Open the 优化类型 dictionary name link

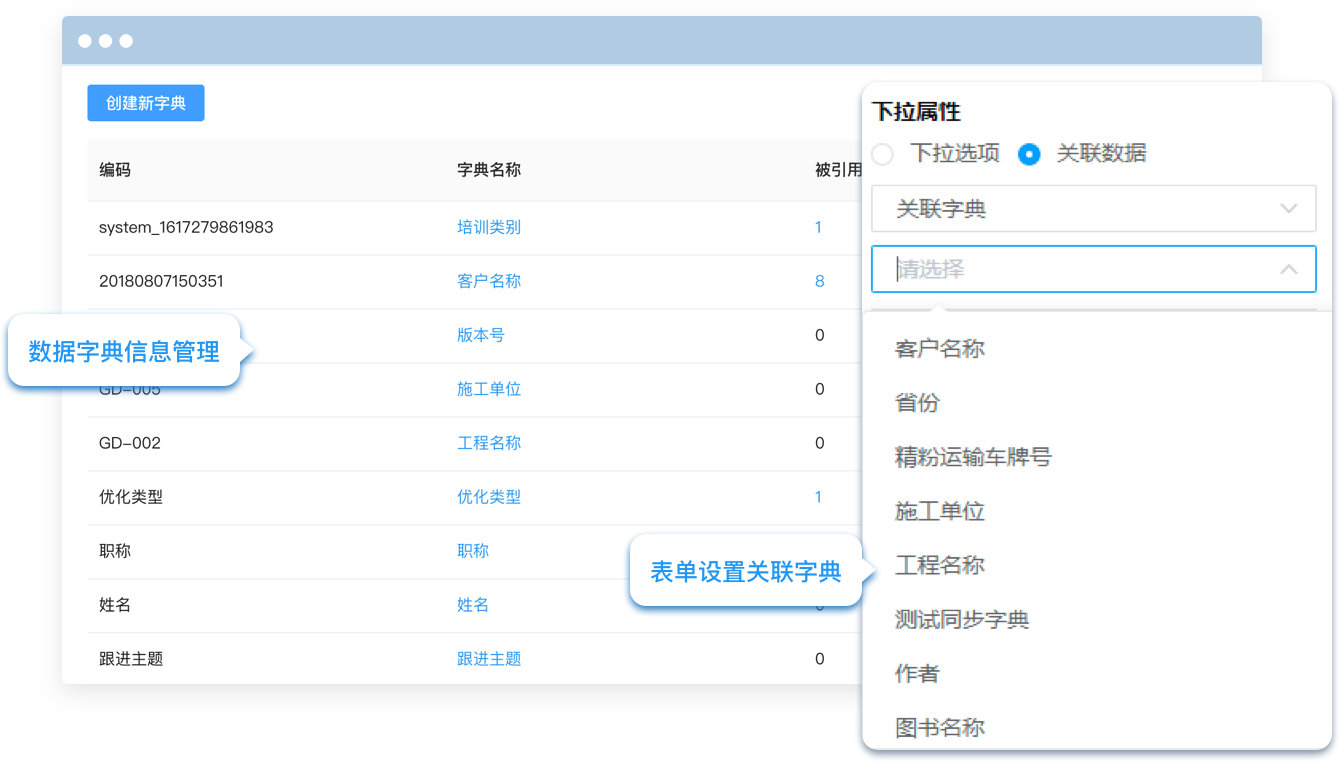tap(489, 497)
